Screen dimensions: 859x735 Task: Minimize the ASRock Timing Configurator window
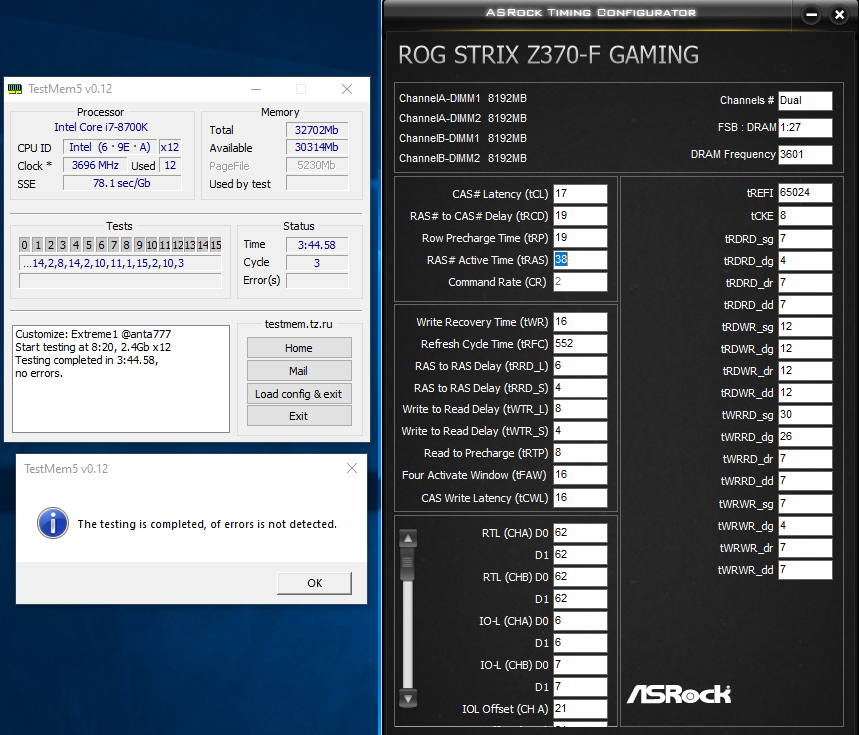point(811,15)
